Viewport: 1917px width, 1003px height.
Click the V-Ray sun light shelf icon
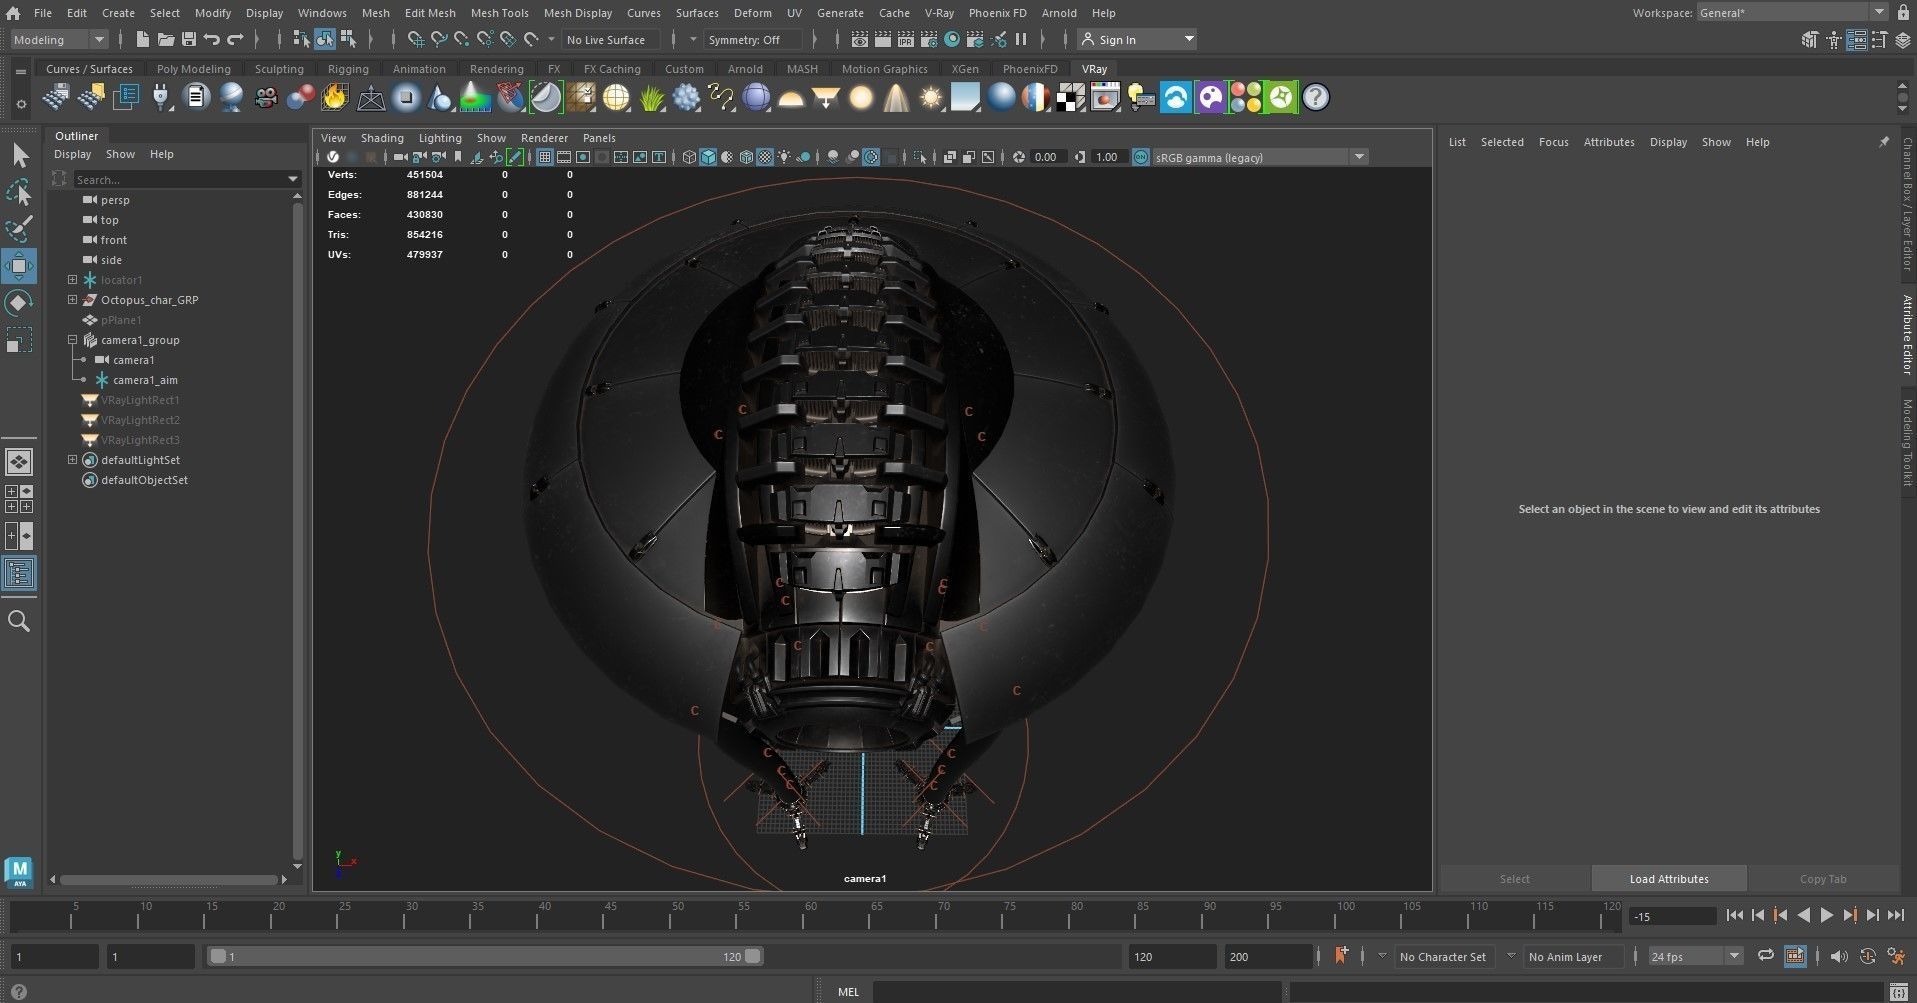pyautogui.click(x=931, y=97)
